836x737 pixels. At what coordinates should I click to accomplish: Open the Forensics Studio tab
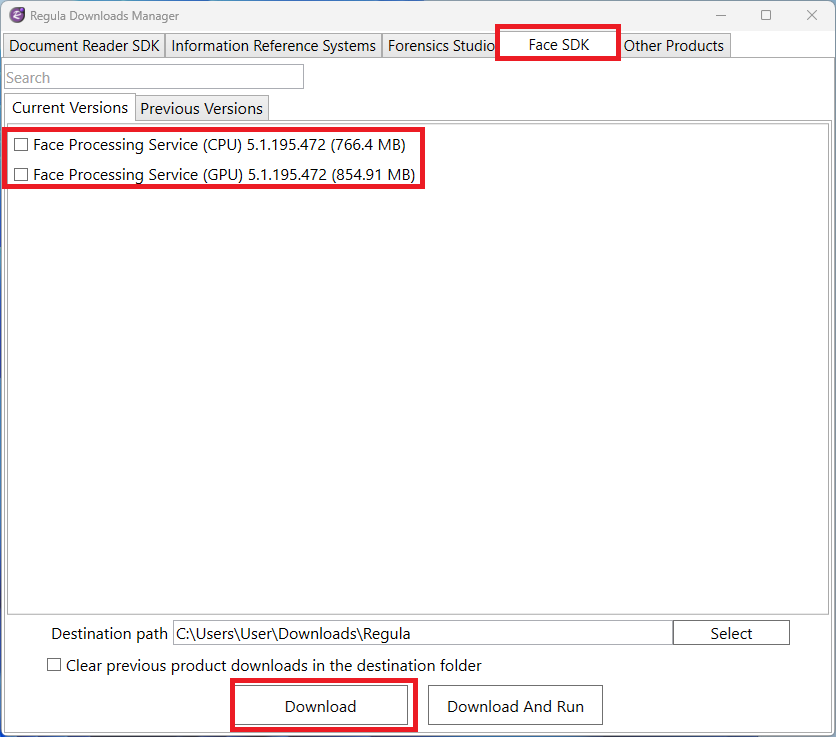click(x=441, y=46)
